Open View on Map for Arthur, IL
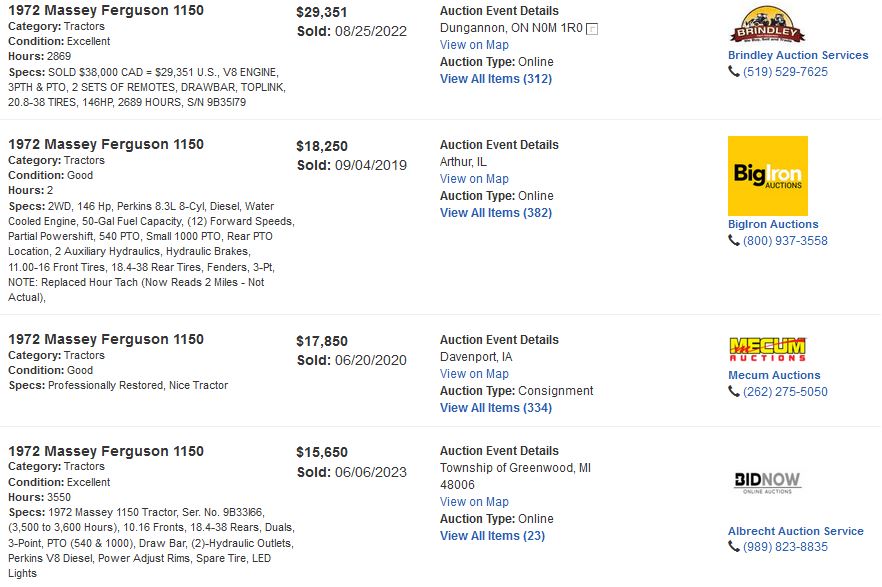The height and width of the screenshot is (587, 882). (x=474, y=179)
